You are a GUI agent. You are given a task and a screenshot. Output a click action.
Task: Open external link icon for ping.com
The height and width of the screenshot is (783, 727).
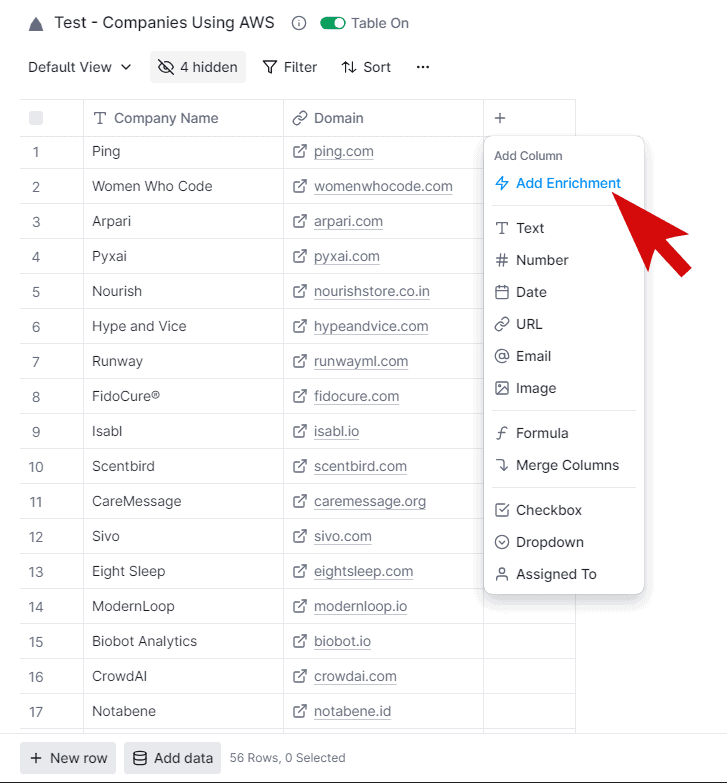tap(299, 151)
